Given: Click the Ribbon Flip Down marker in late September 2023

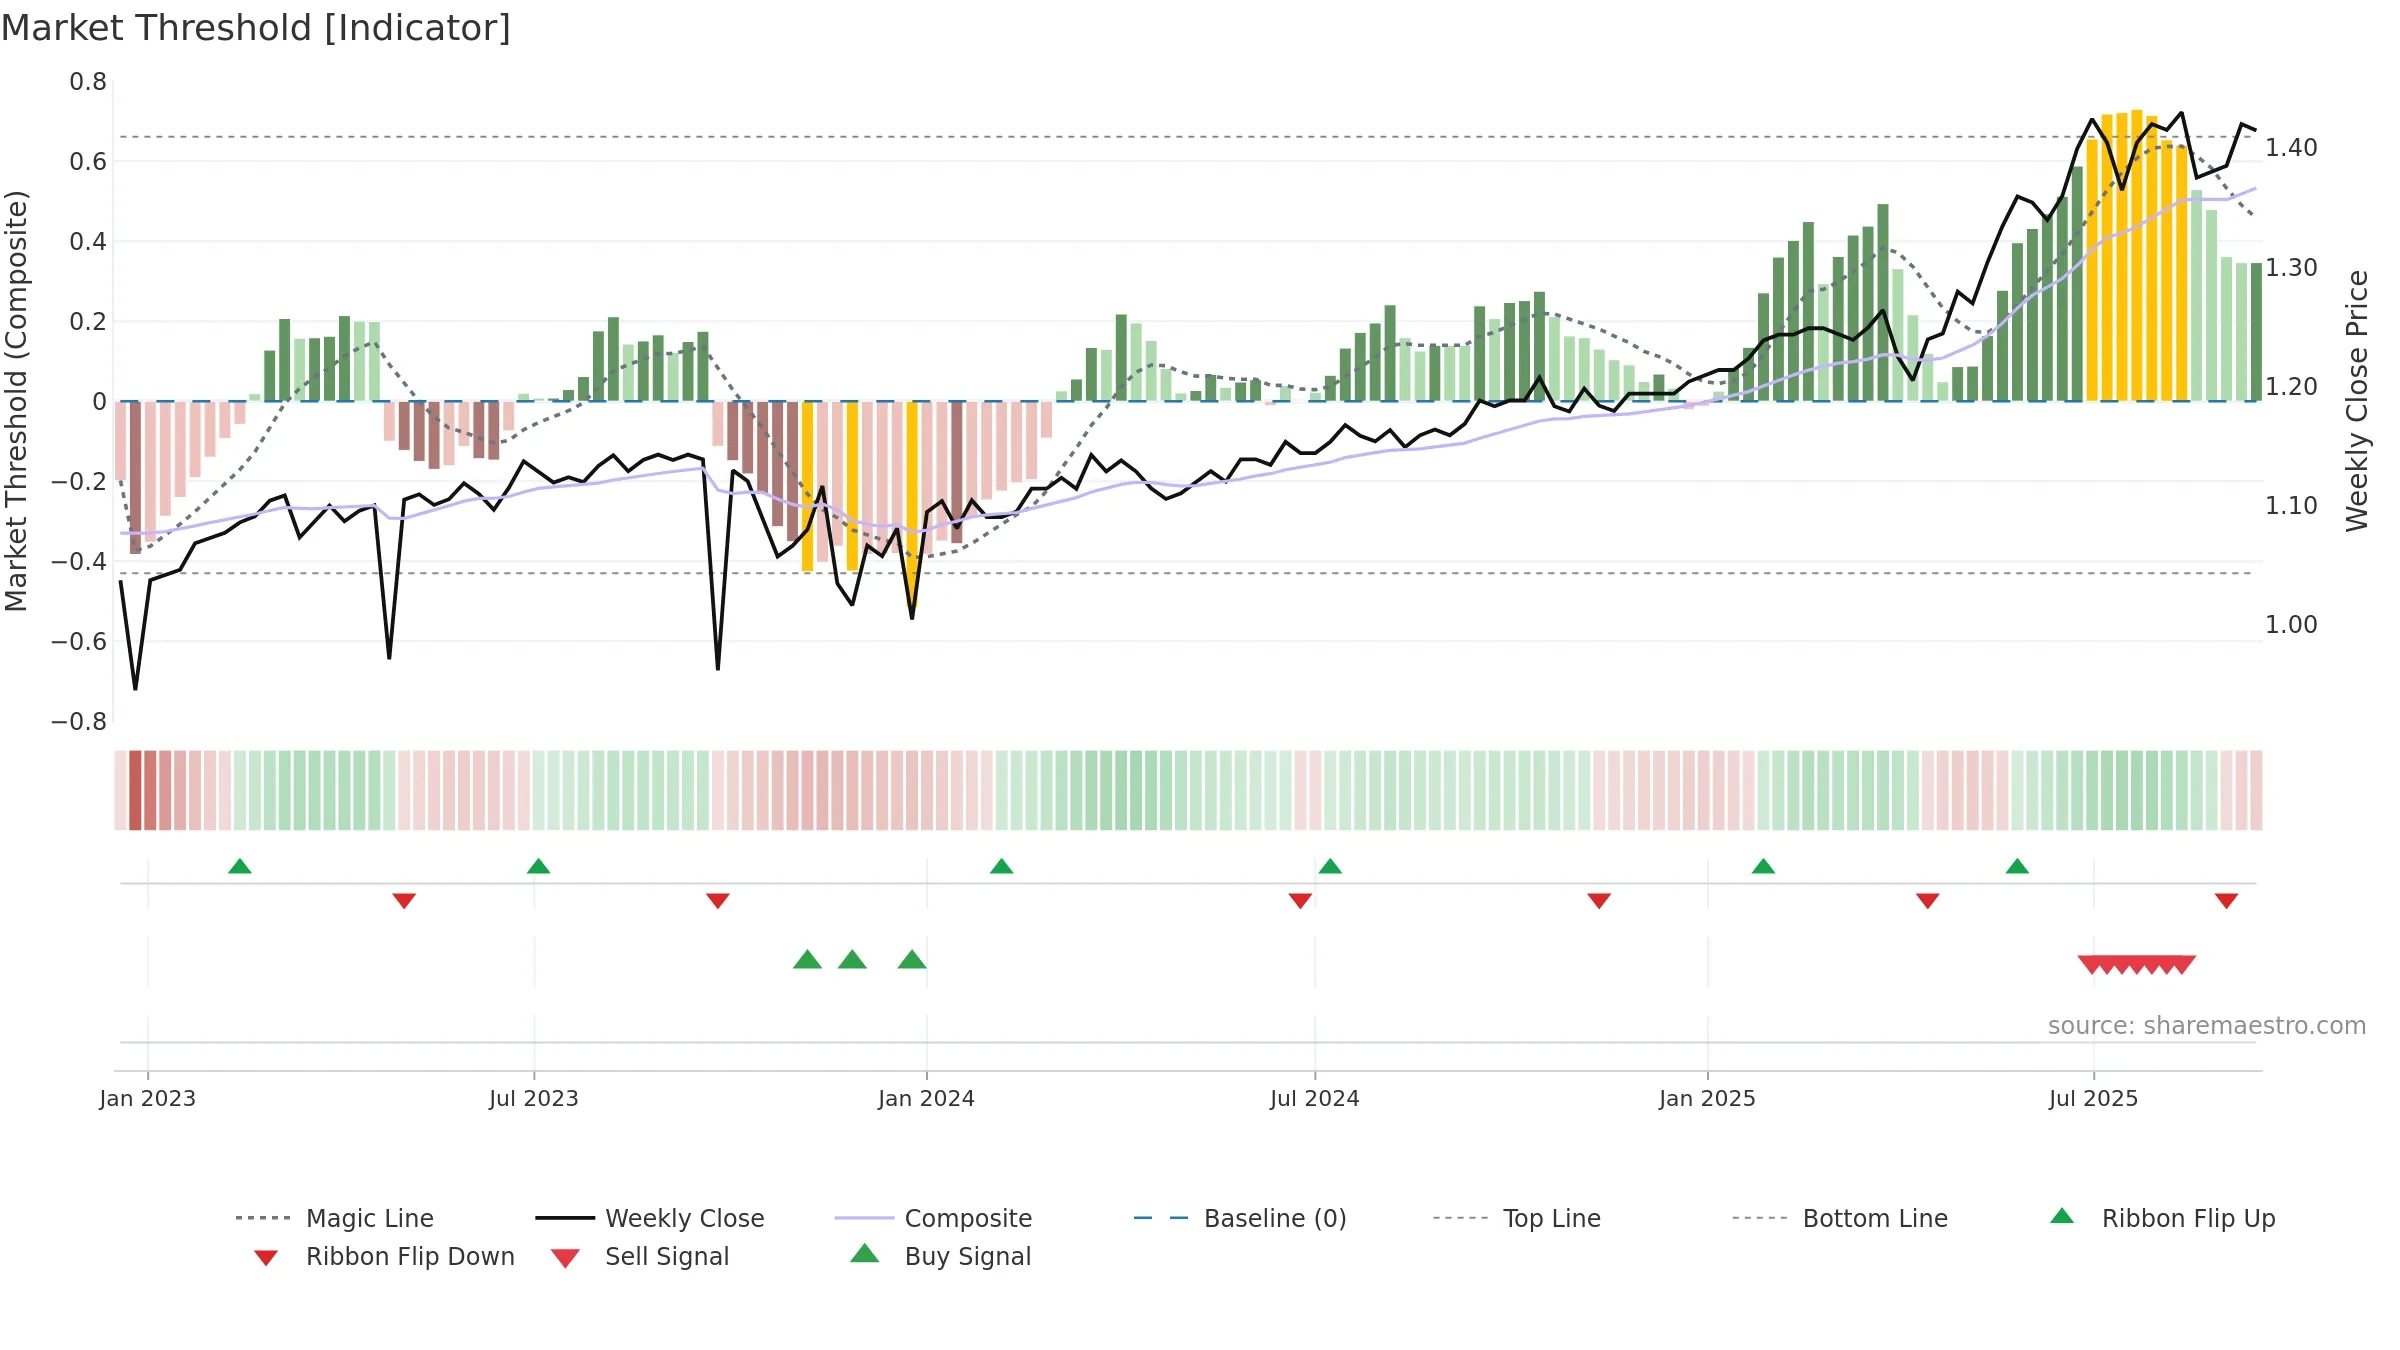Looking at the screenshot, I should point(718,901).
